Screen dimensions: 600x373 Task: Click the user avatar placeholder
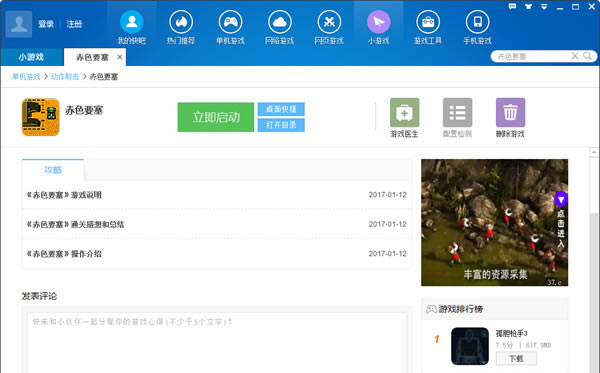coord(19,24)
